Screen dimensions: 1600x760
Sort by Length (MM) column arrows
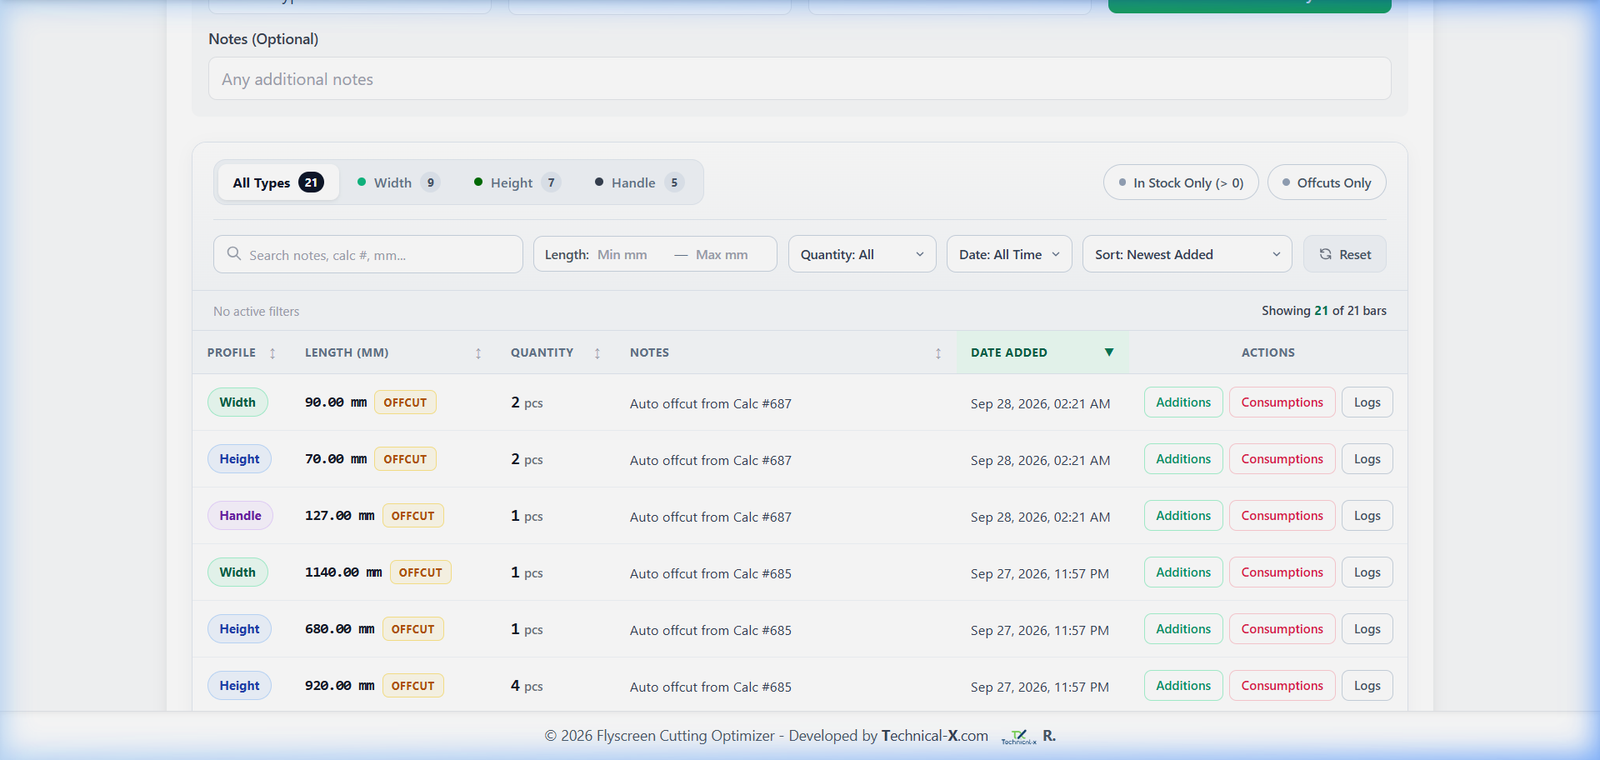tap(478, 353)
